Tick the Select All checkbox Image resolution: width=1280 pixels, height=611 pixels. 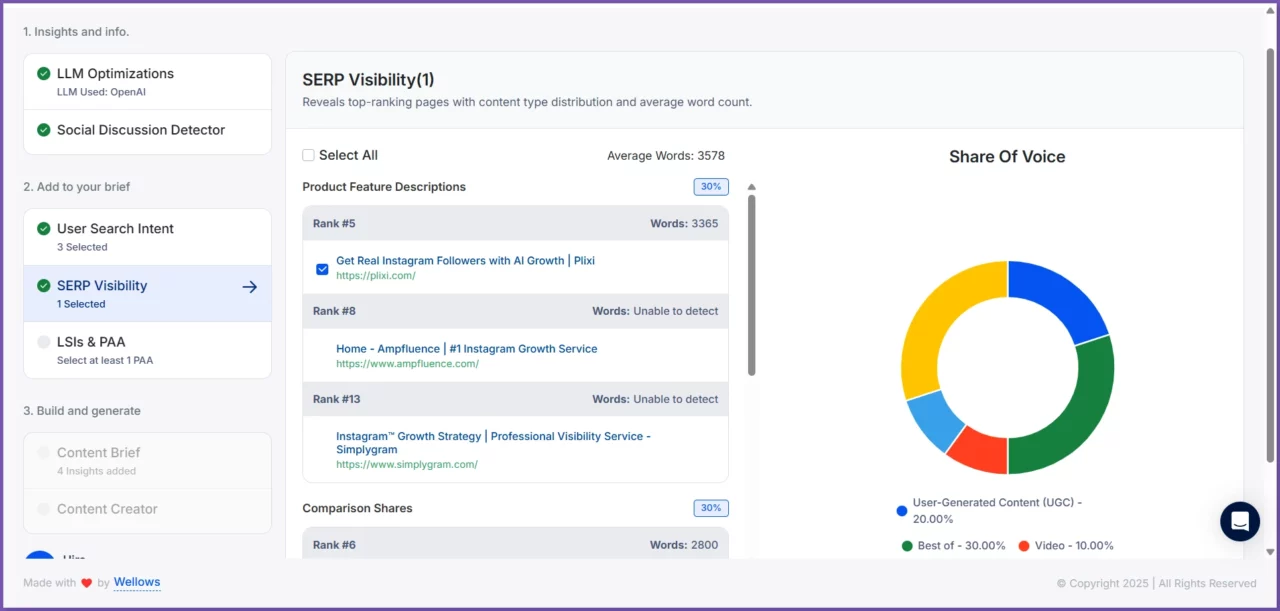pyautogui.click(x=309, y=155)
